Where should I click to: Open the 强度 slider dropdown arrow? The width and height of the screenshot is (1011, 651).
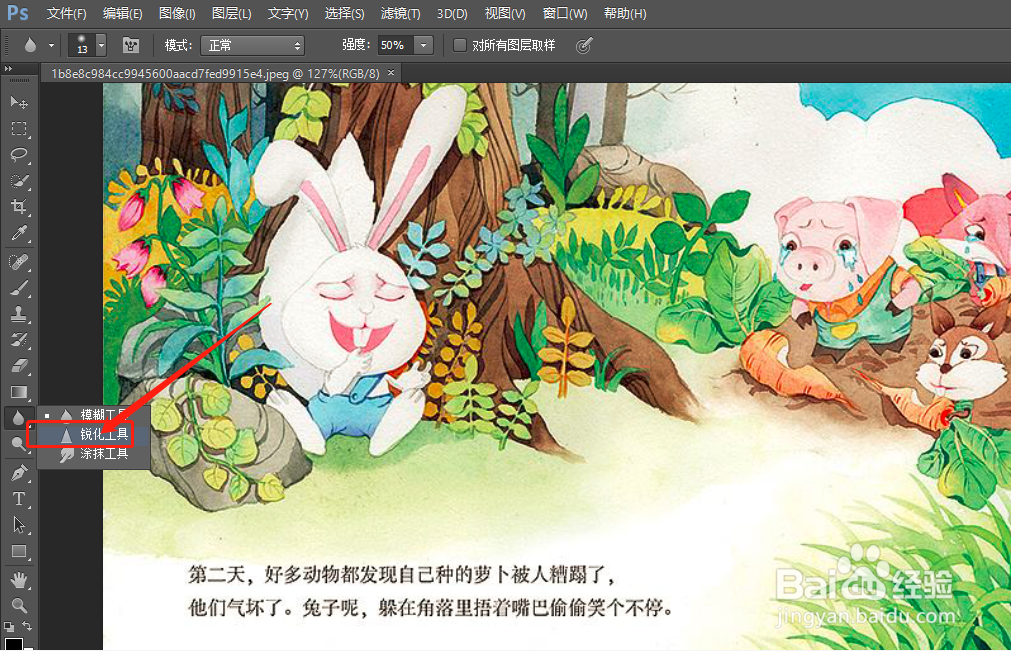(x=424, y=45)
